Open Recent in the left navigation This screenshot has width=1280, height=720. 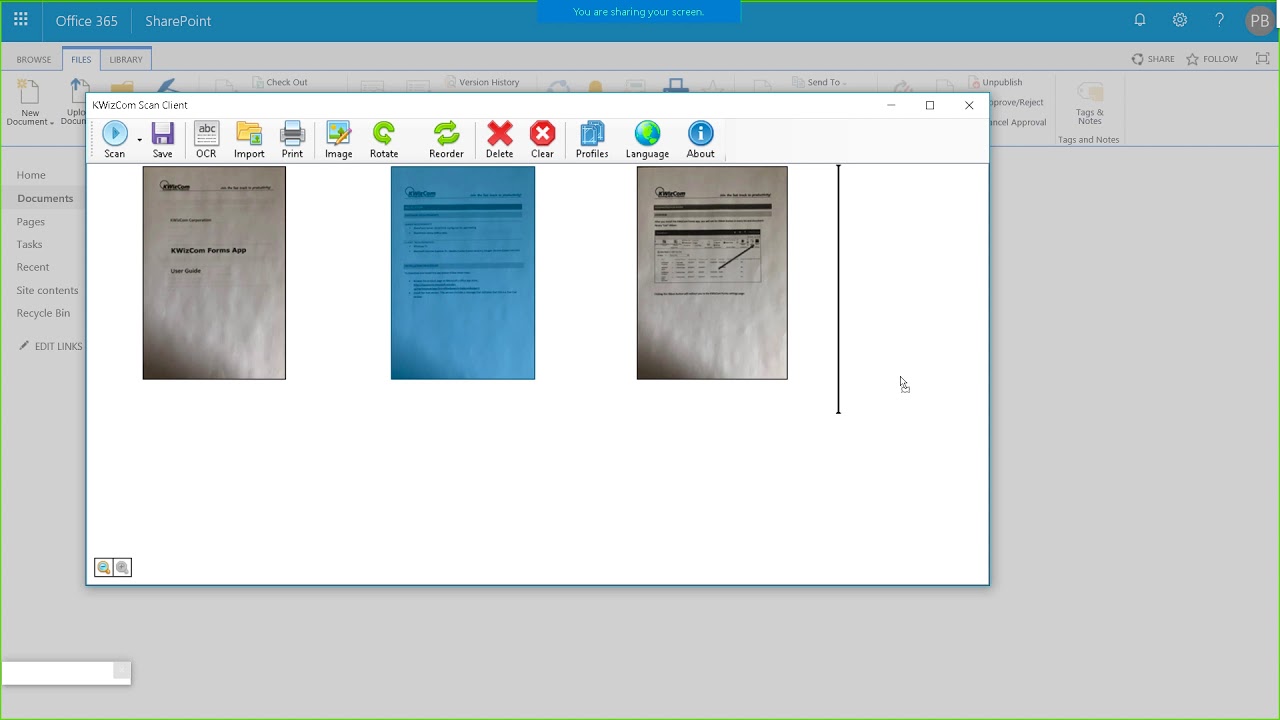(x=32, y=267)
